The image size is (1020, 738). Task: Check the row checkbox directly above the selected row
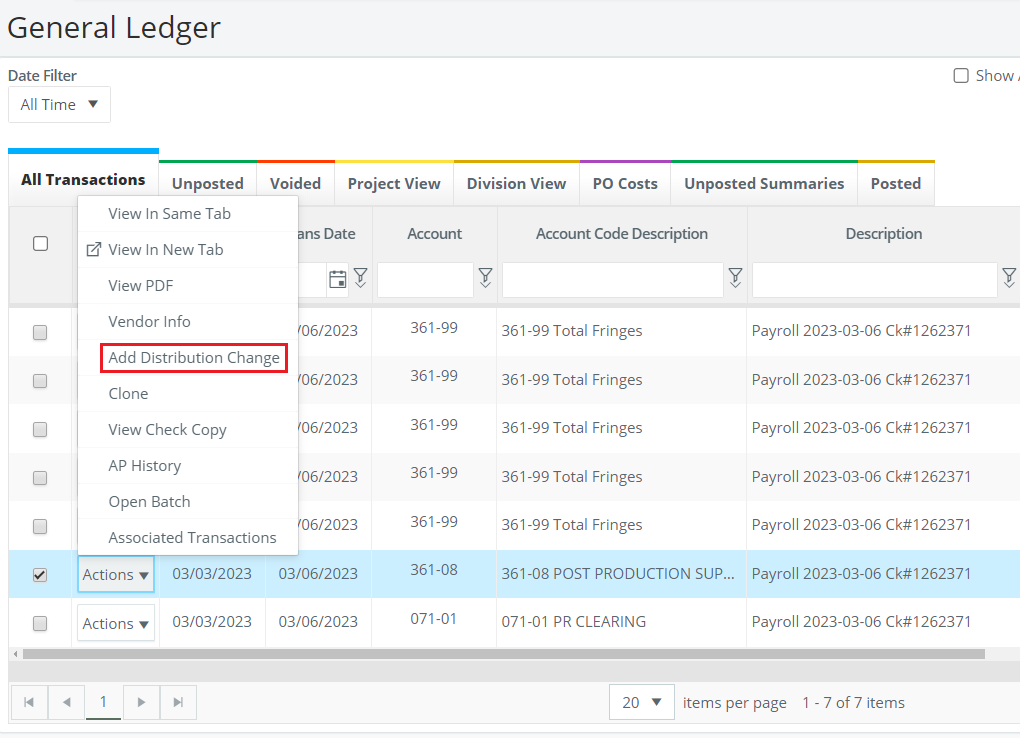point(40,526)
